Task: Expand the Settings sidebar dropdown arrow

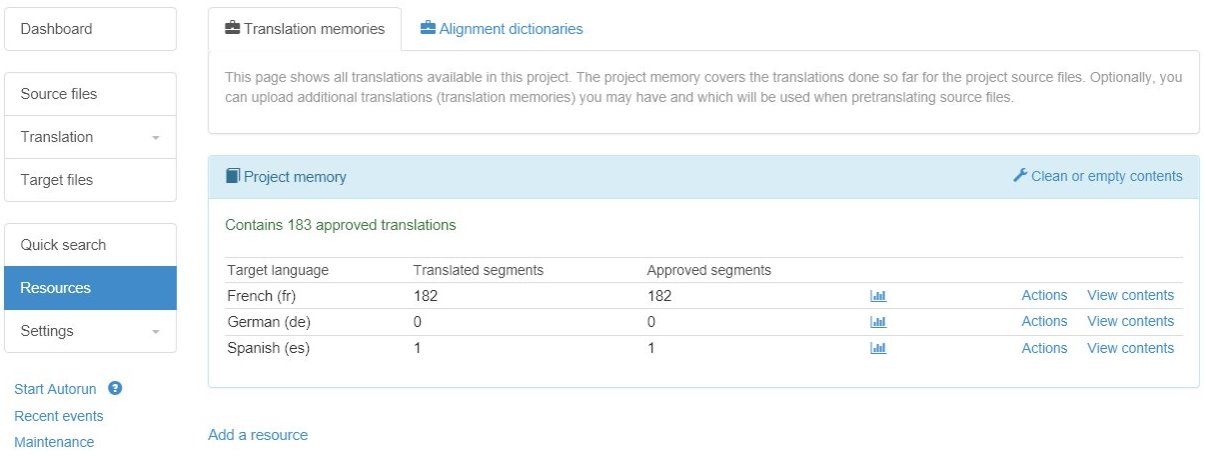Action: pos(156,332)
